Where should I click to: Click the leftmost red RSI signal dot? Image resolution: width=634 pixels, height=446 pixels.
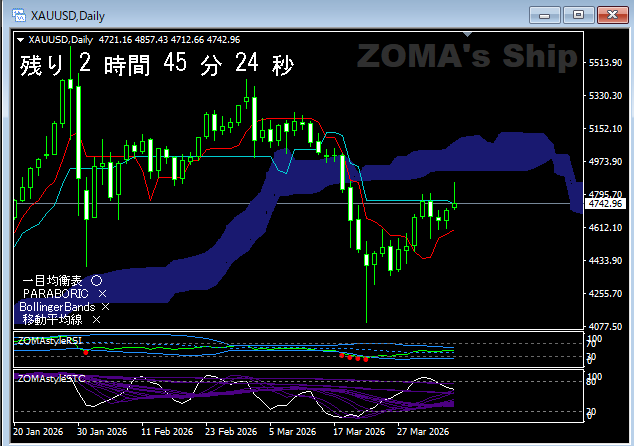click(x=86, y=353)
